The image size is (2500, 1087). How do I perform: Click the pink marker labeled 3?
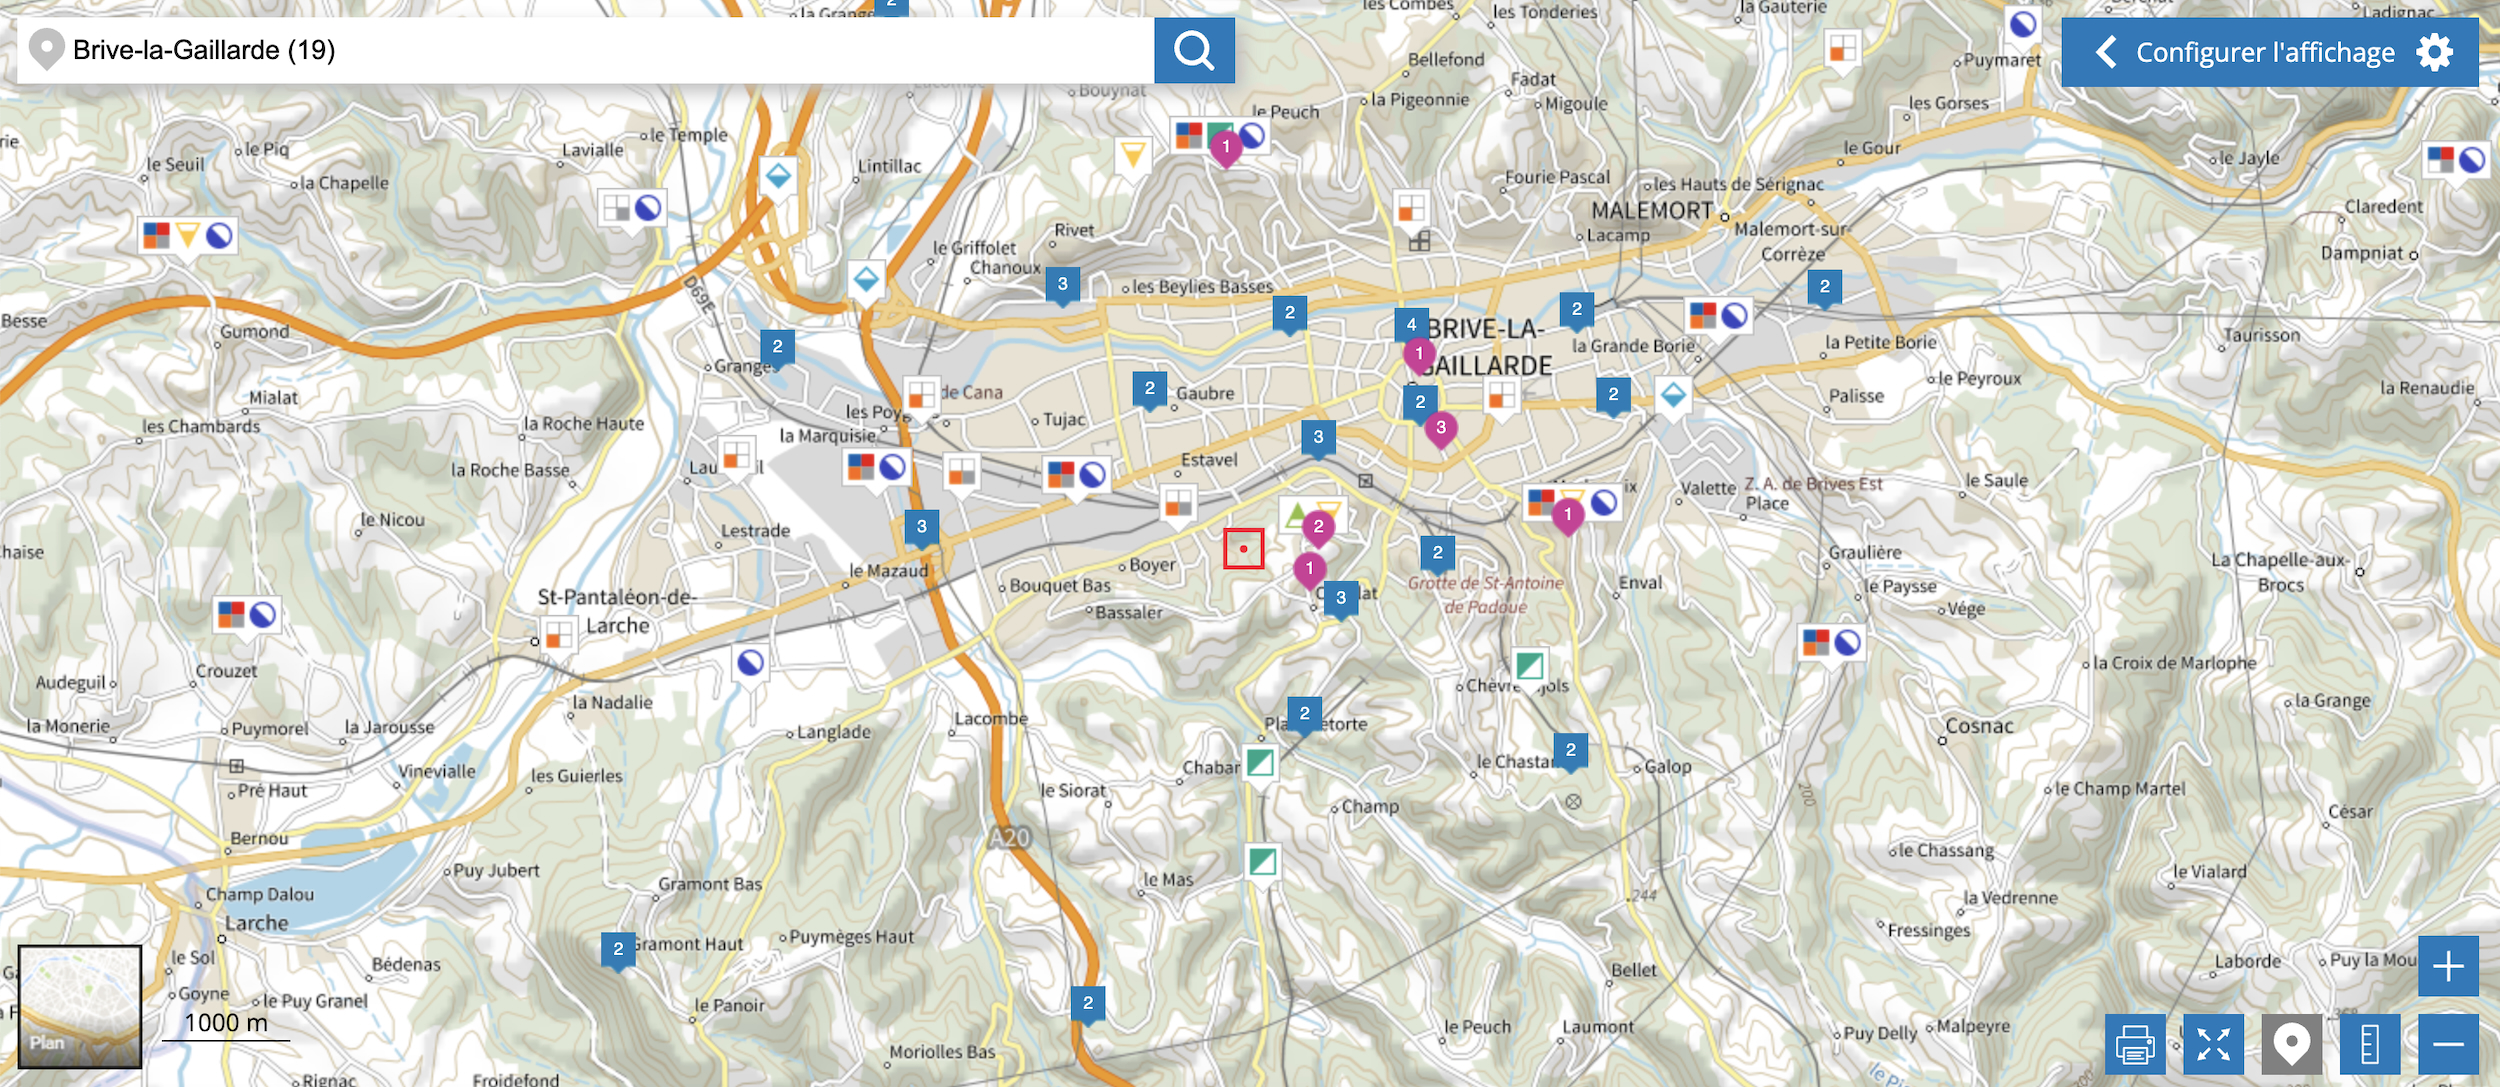[1440, 428]
